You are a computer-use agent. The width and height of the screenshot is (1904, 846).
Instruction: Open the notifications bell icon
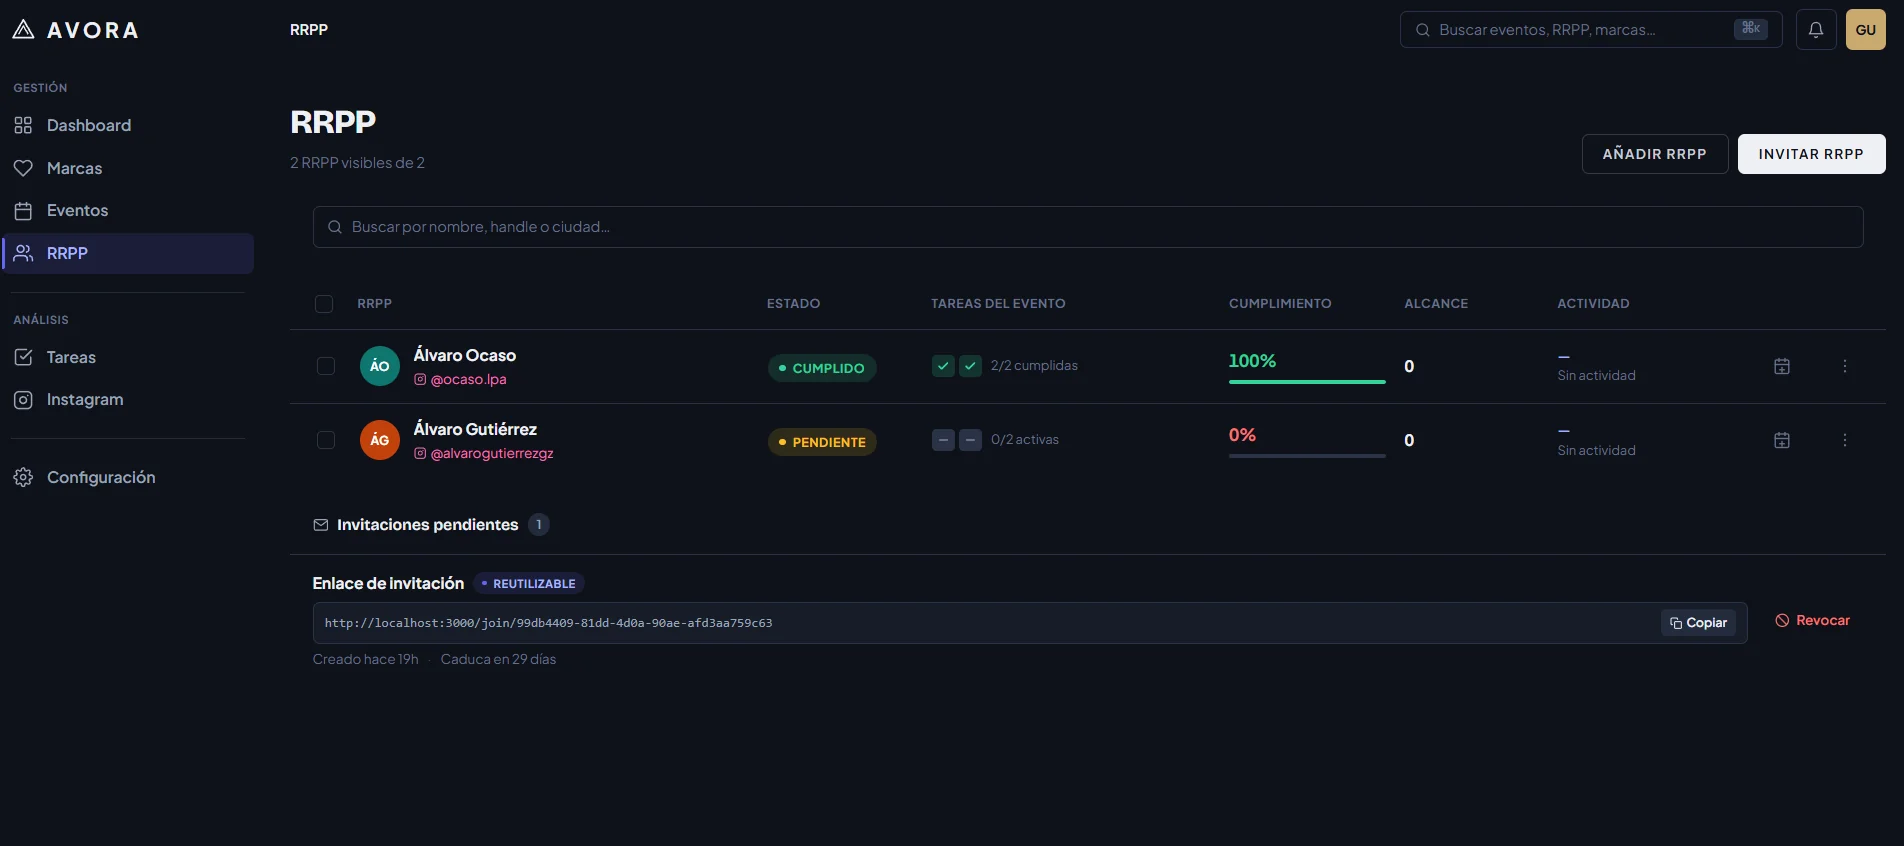1816,30
